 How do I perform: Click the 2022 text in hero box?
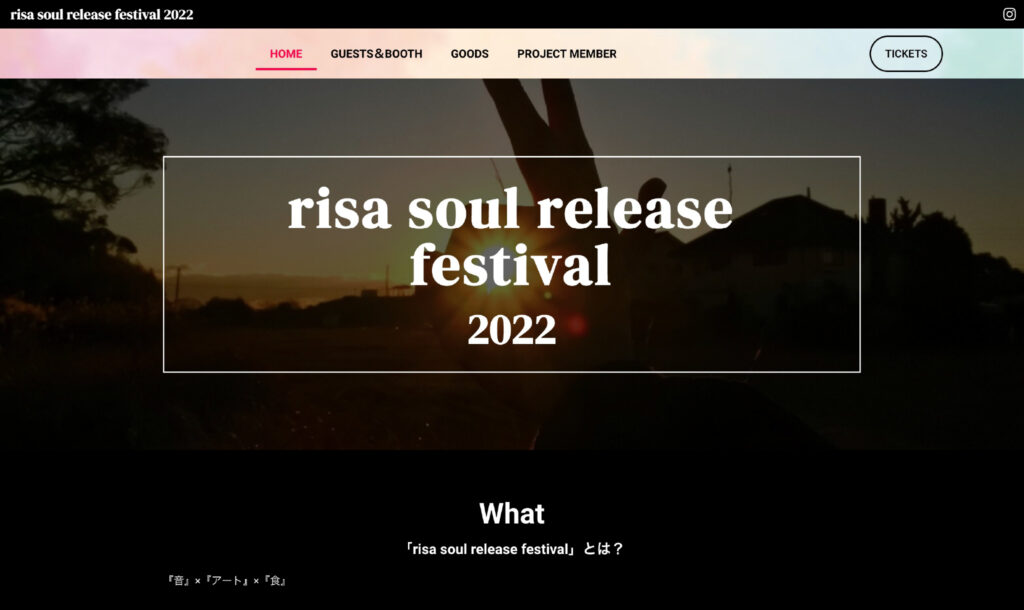coord(511,330)
